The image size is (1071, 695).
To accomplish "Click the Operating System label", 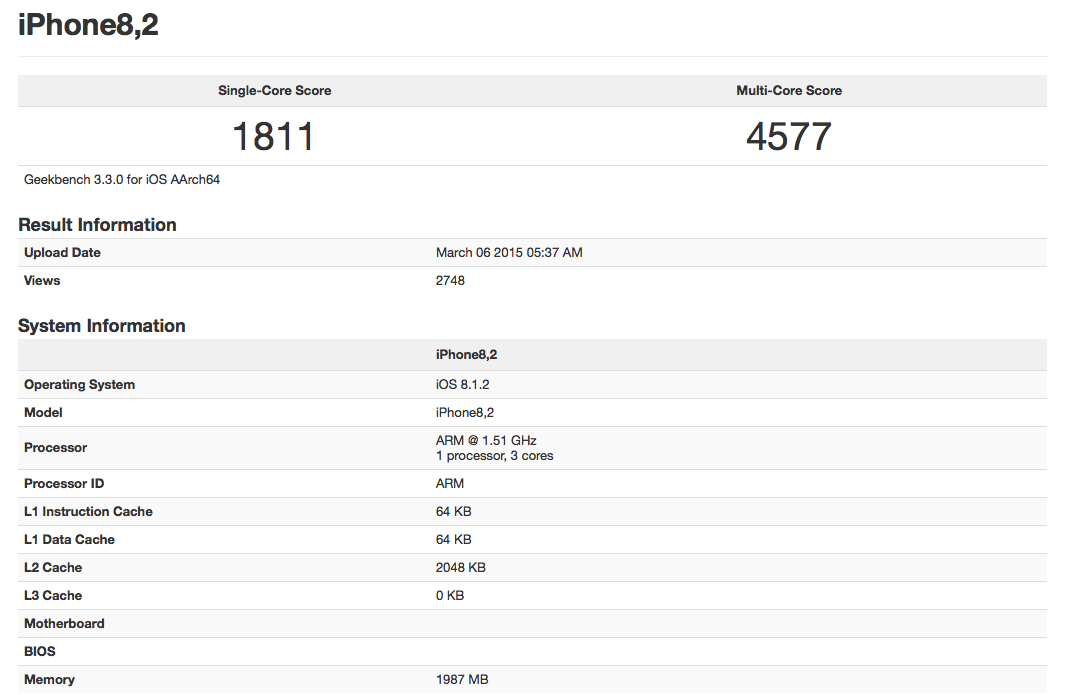I will (x=79, y=384).
